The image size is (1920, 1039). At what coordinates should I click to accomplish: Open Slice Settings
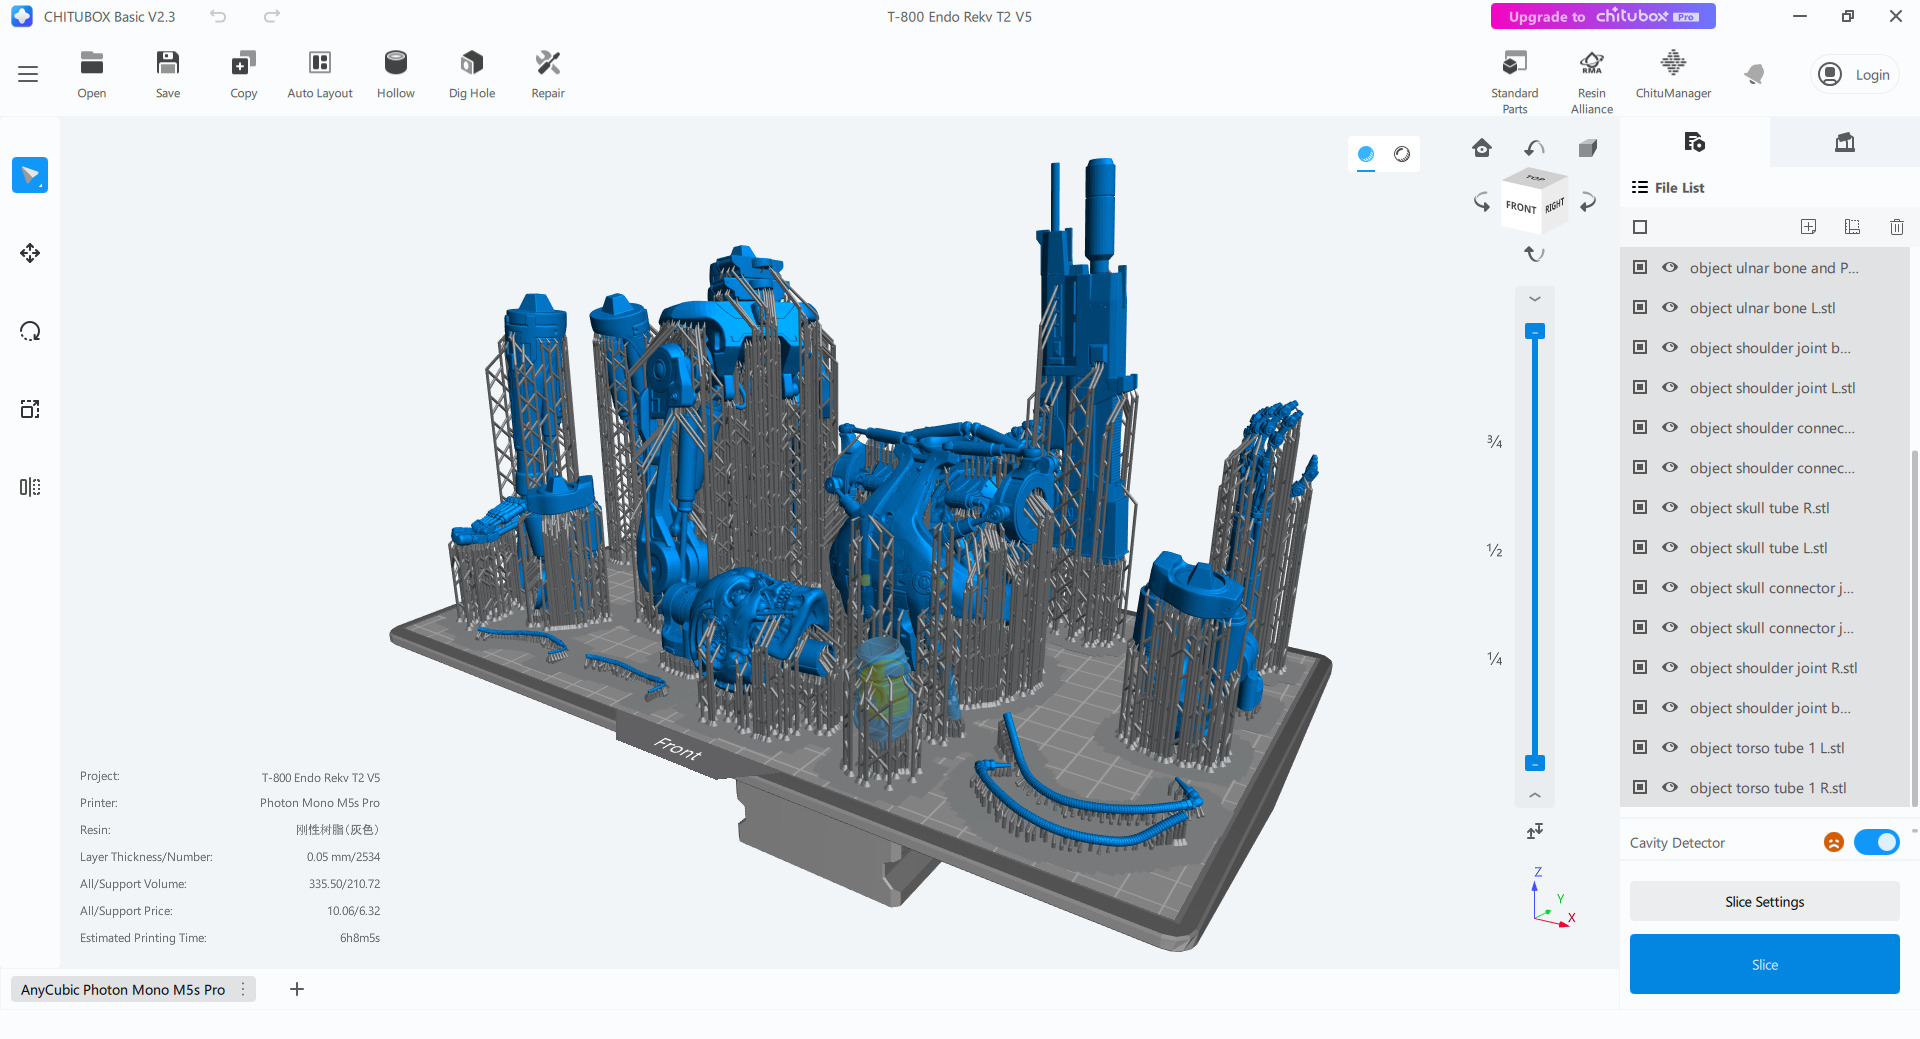(x=1765, y=901)
